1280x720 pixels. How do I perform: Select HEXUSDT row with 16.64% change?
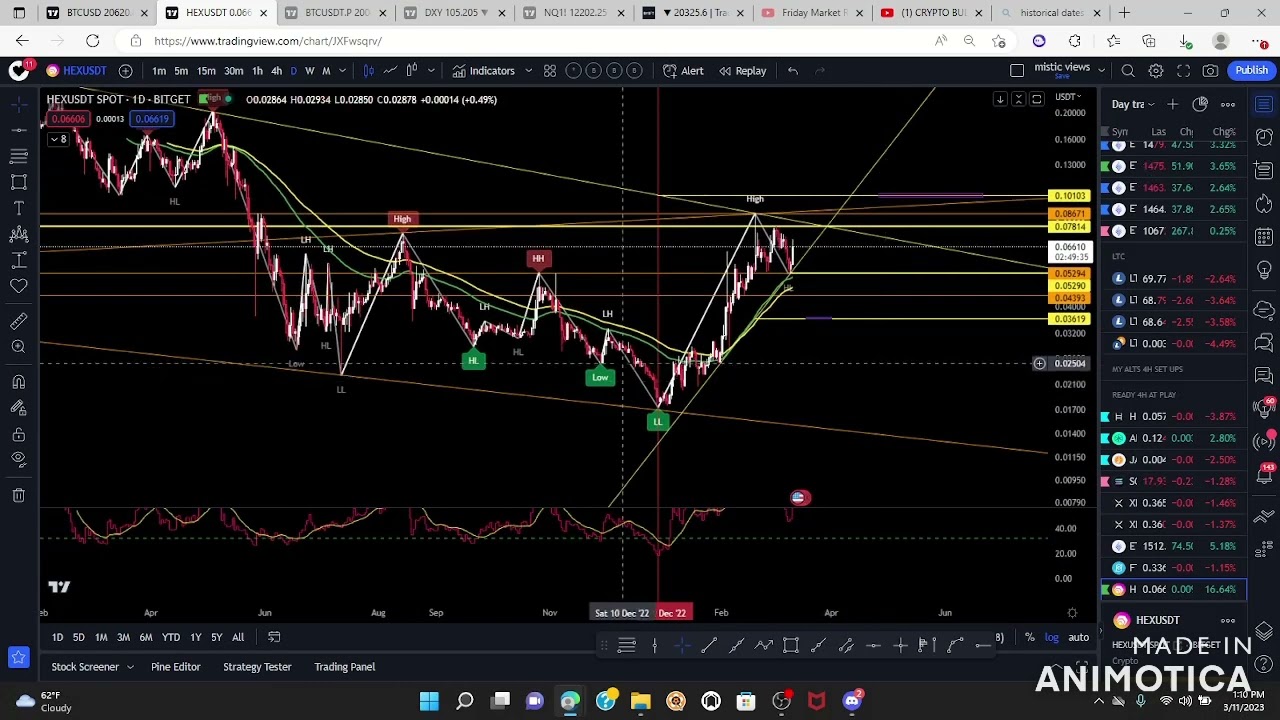pos(1174,590)
